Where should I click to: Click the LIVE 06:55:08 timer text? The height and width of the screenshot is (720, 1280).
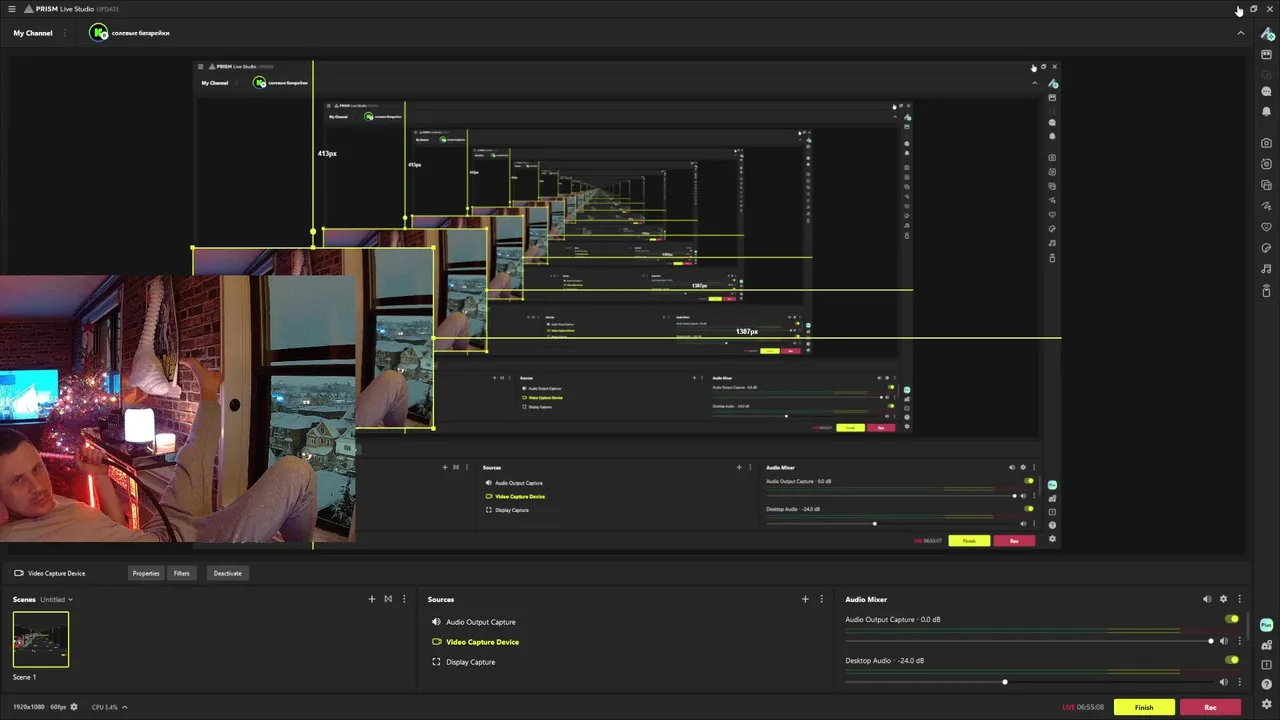[1083, 707]
